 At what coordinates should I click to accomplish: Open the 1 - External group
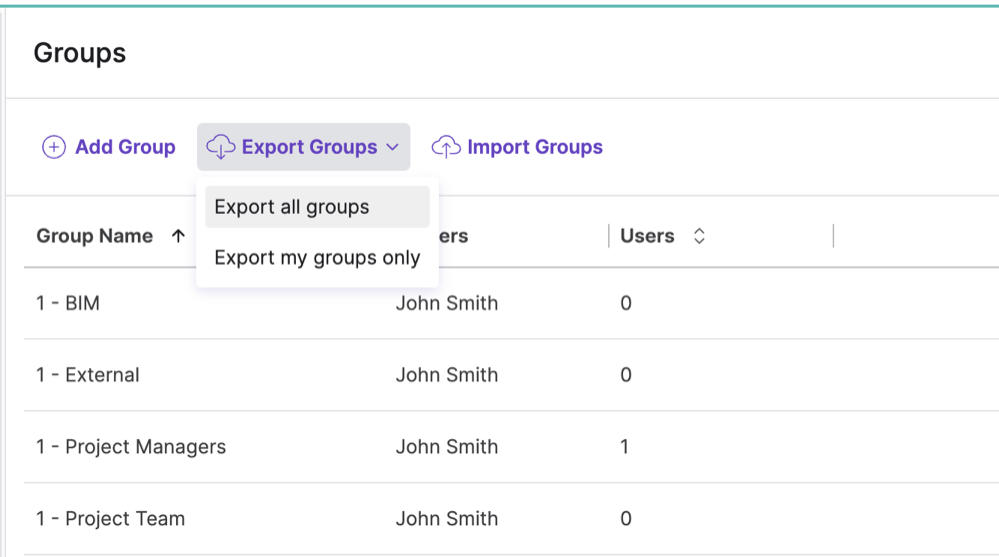point(88,375)
